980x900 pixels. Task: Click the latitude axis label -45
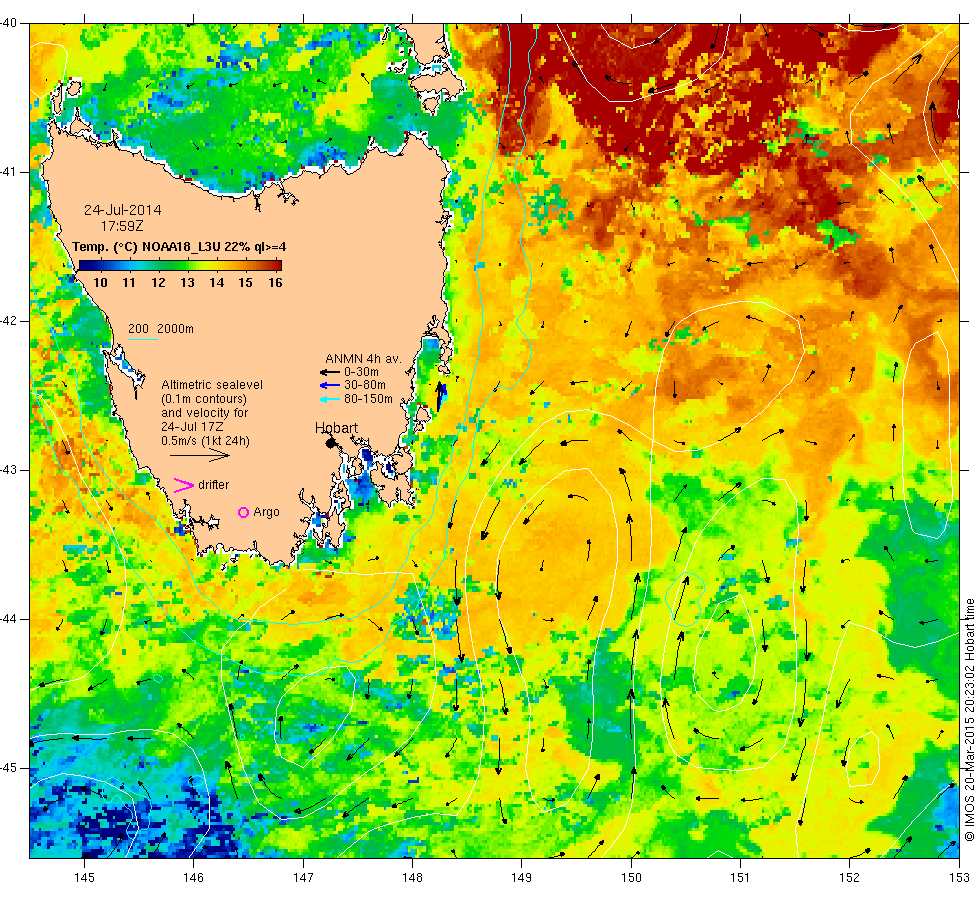coord(8,768)
